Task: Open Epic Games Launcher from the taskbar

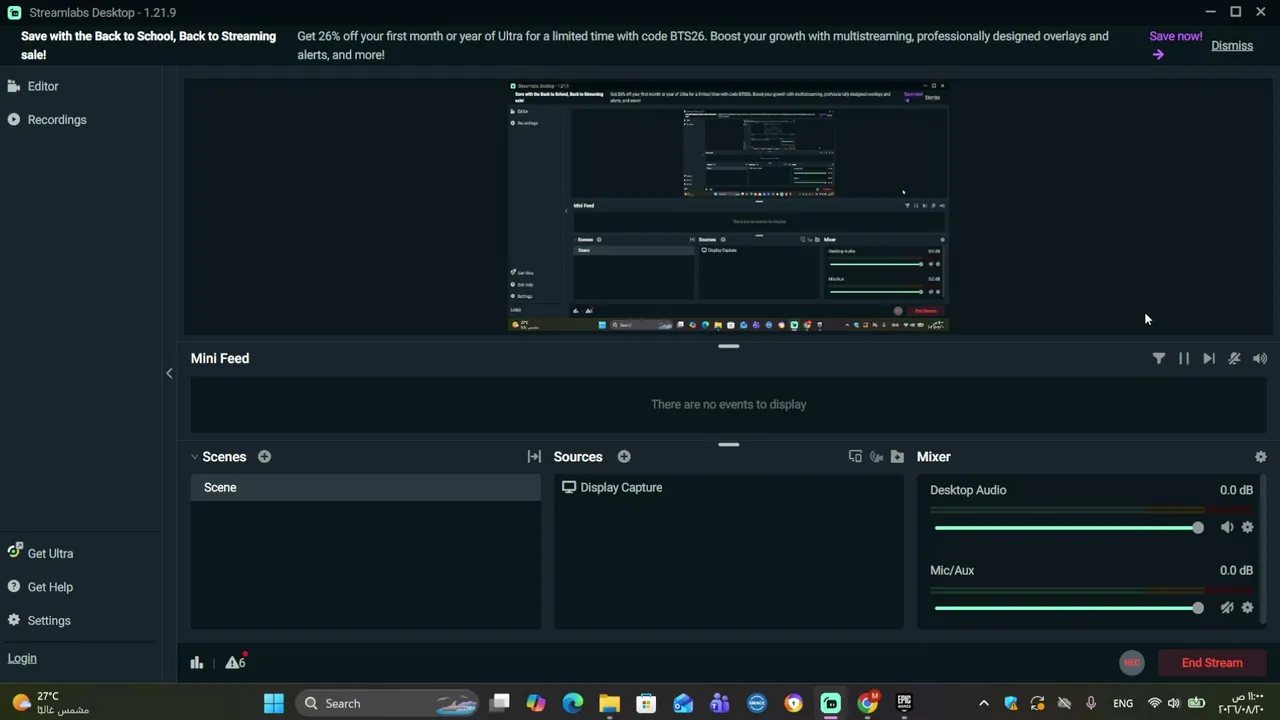Action: tap(905, 704)
